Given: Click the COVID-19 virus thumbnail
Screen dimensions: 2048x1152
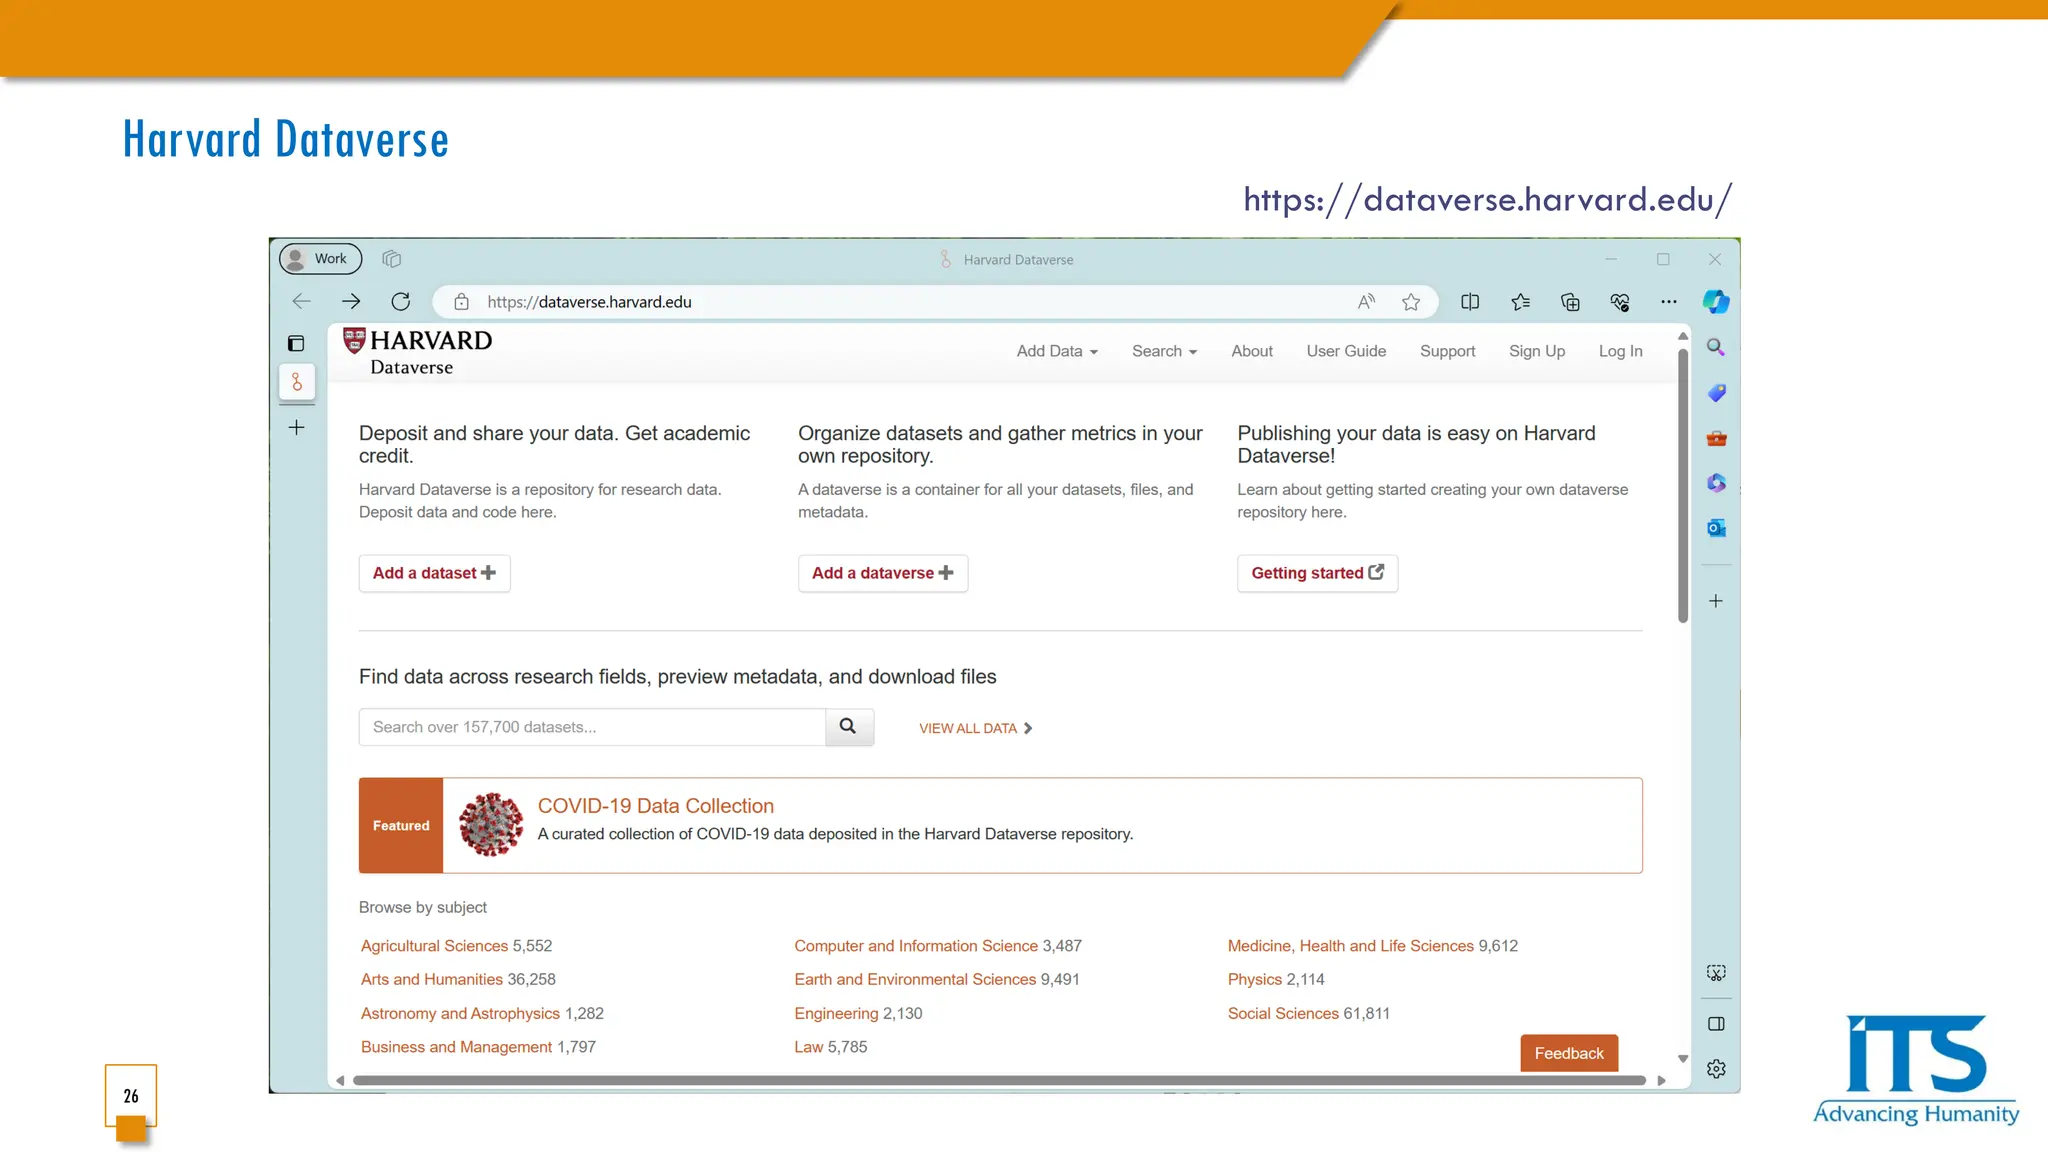Looking at the screenshot, I should (490, 825).
